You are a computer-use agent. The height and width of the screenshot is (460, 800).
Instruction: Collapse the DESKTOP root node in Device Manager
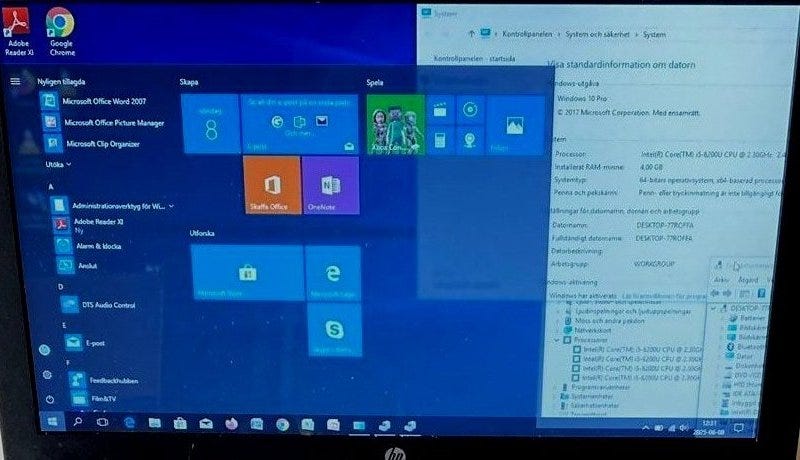tap(713, 309)
